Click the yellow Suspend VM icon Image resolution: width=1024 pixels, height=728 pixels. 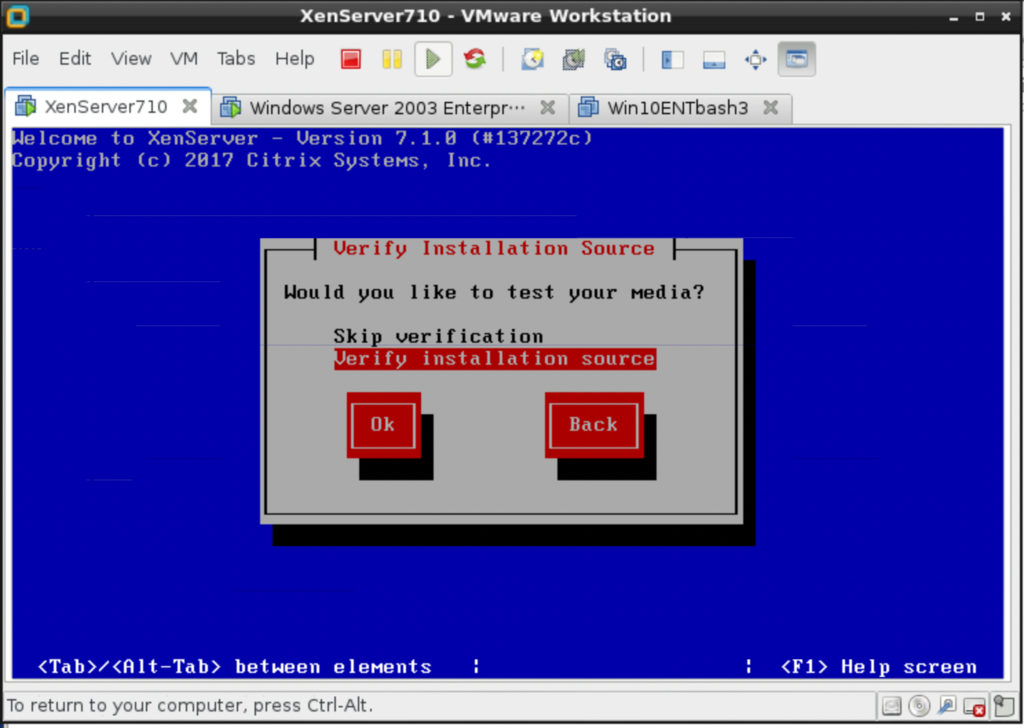coord(392,59)
